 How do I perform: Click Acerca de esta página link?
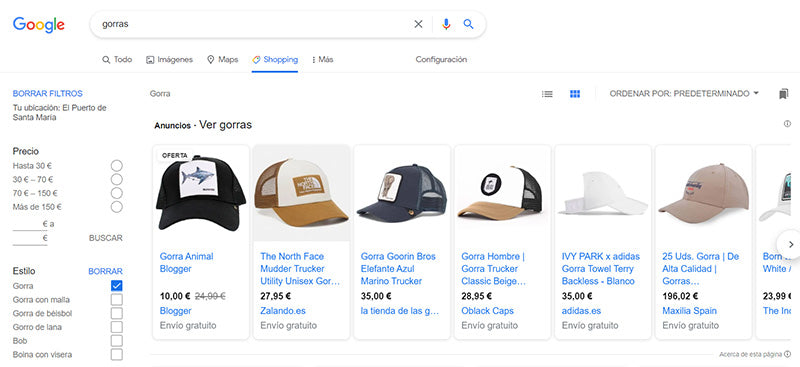tap(751, 354)
